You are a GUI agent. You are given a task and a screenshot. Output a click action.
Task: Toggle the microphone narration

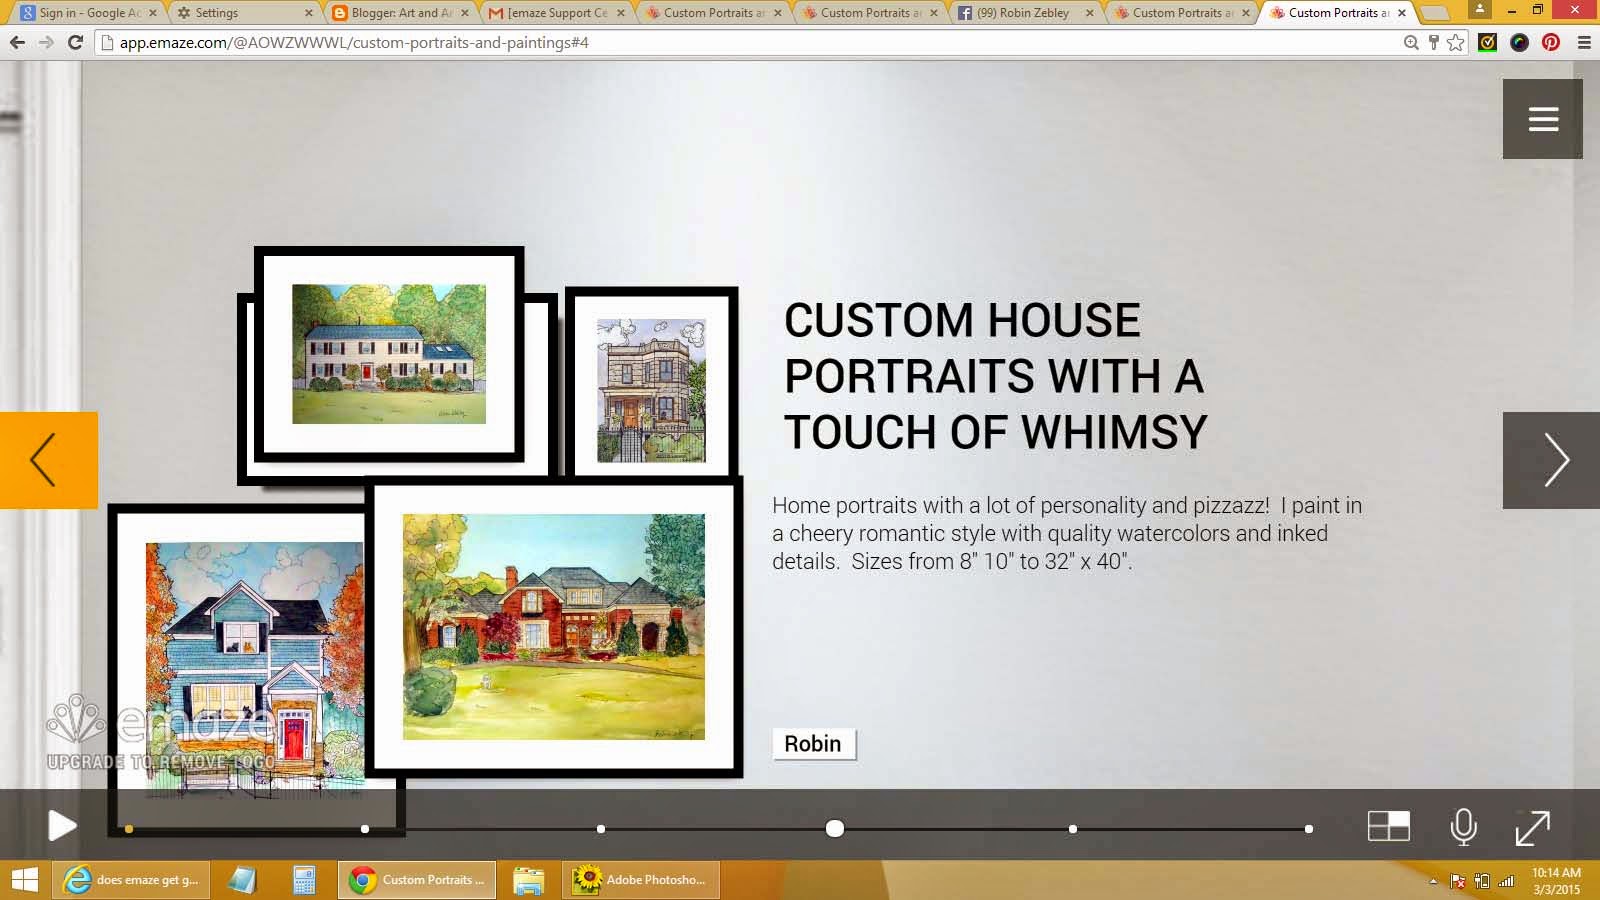tap(1463, 826)
